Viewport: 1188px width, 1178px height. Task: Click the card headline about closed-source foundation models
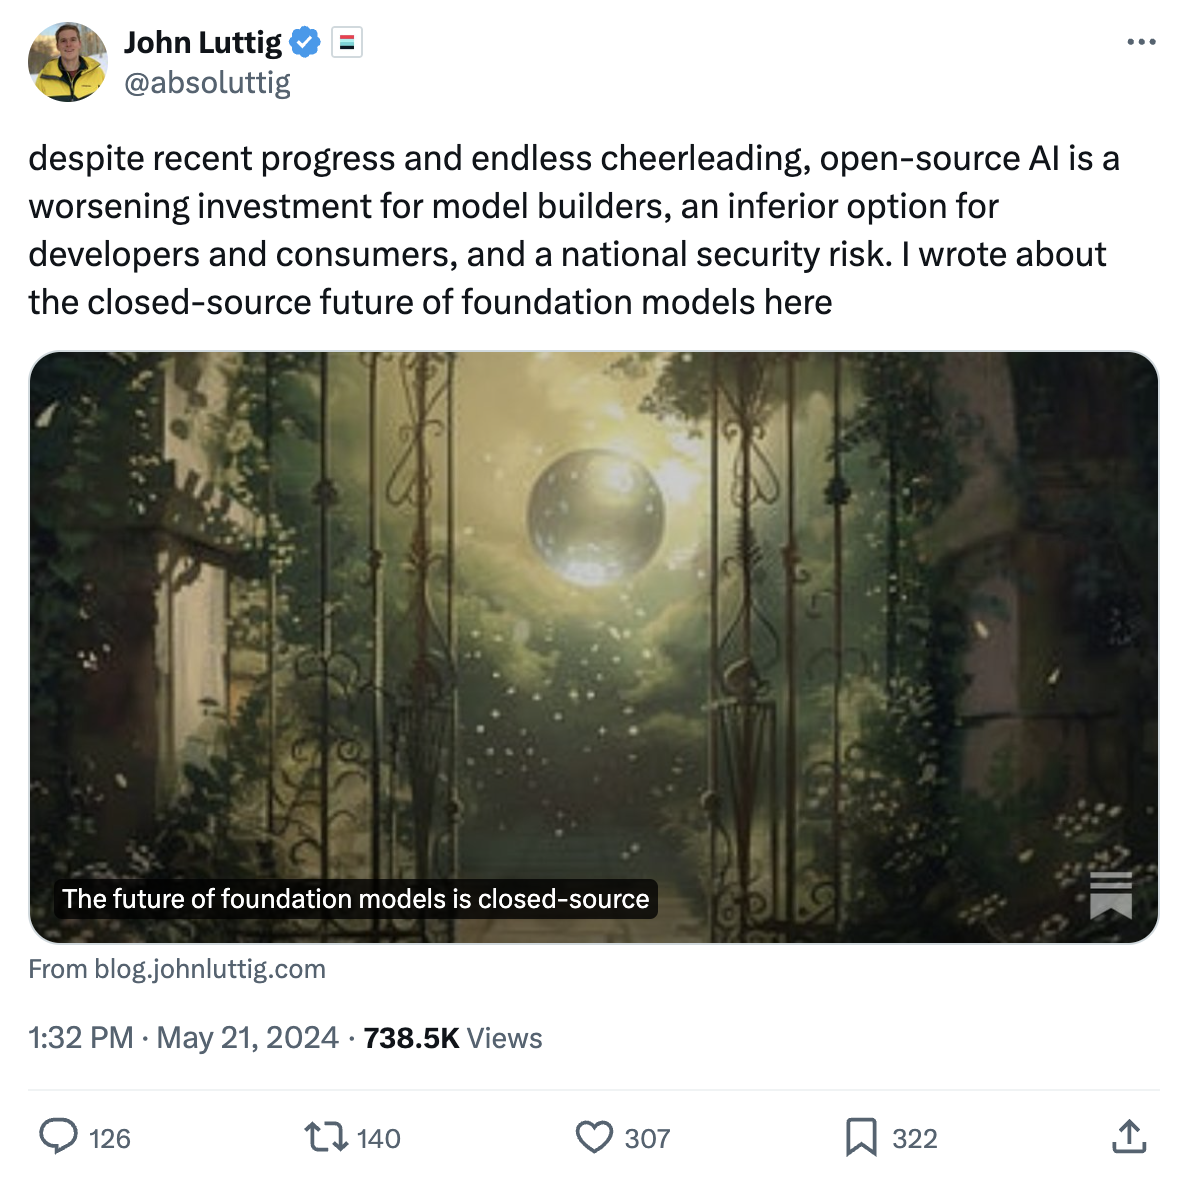coord(356,899)
